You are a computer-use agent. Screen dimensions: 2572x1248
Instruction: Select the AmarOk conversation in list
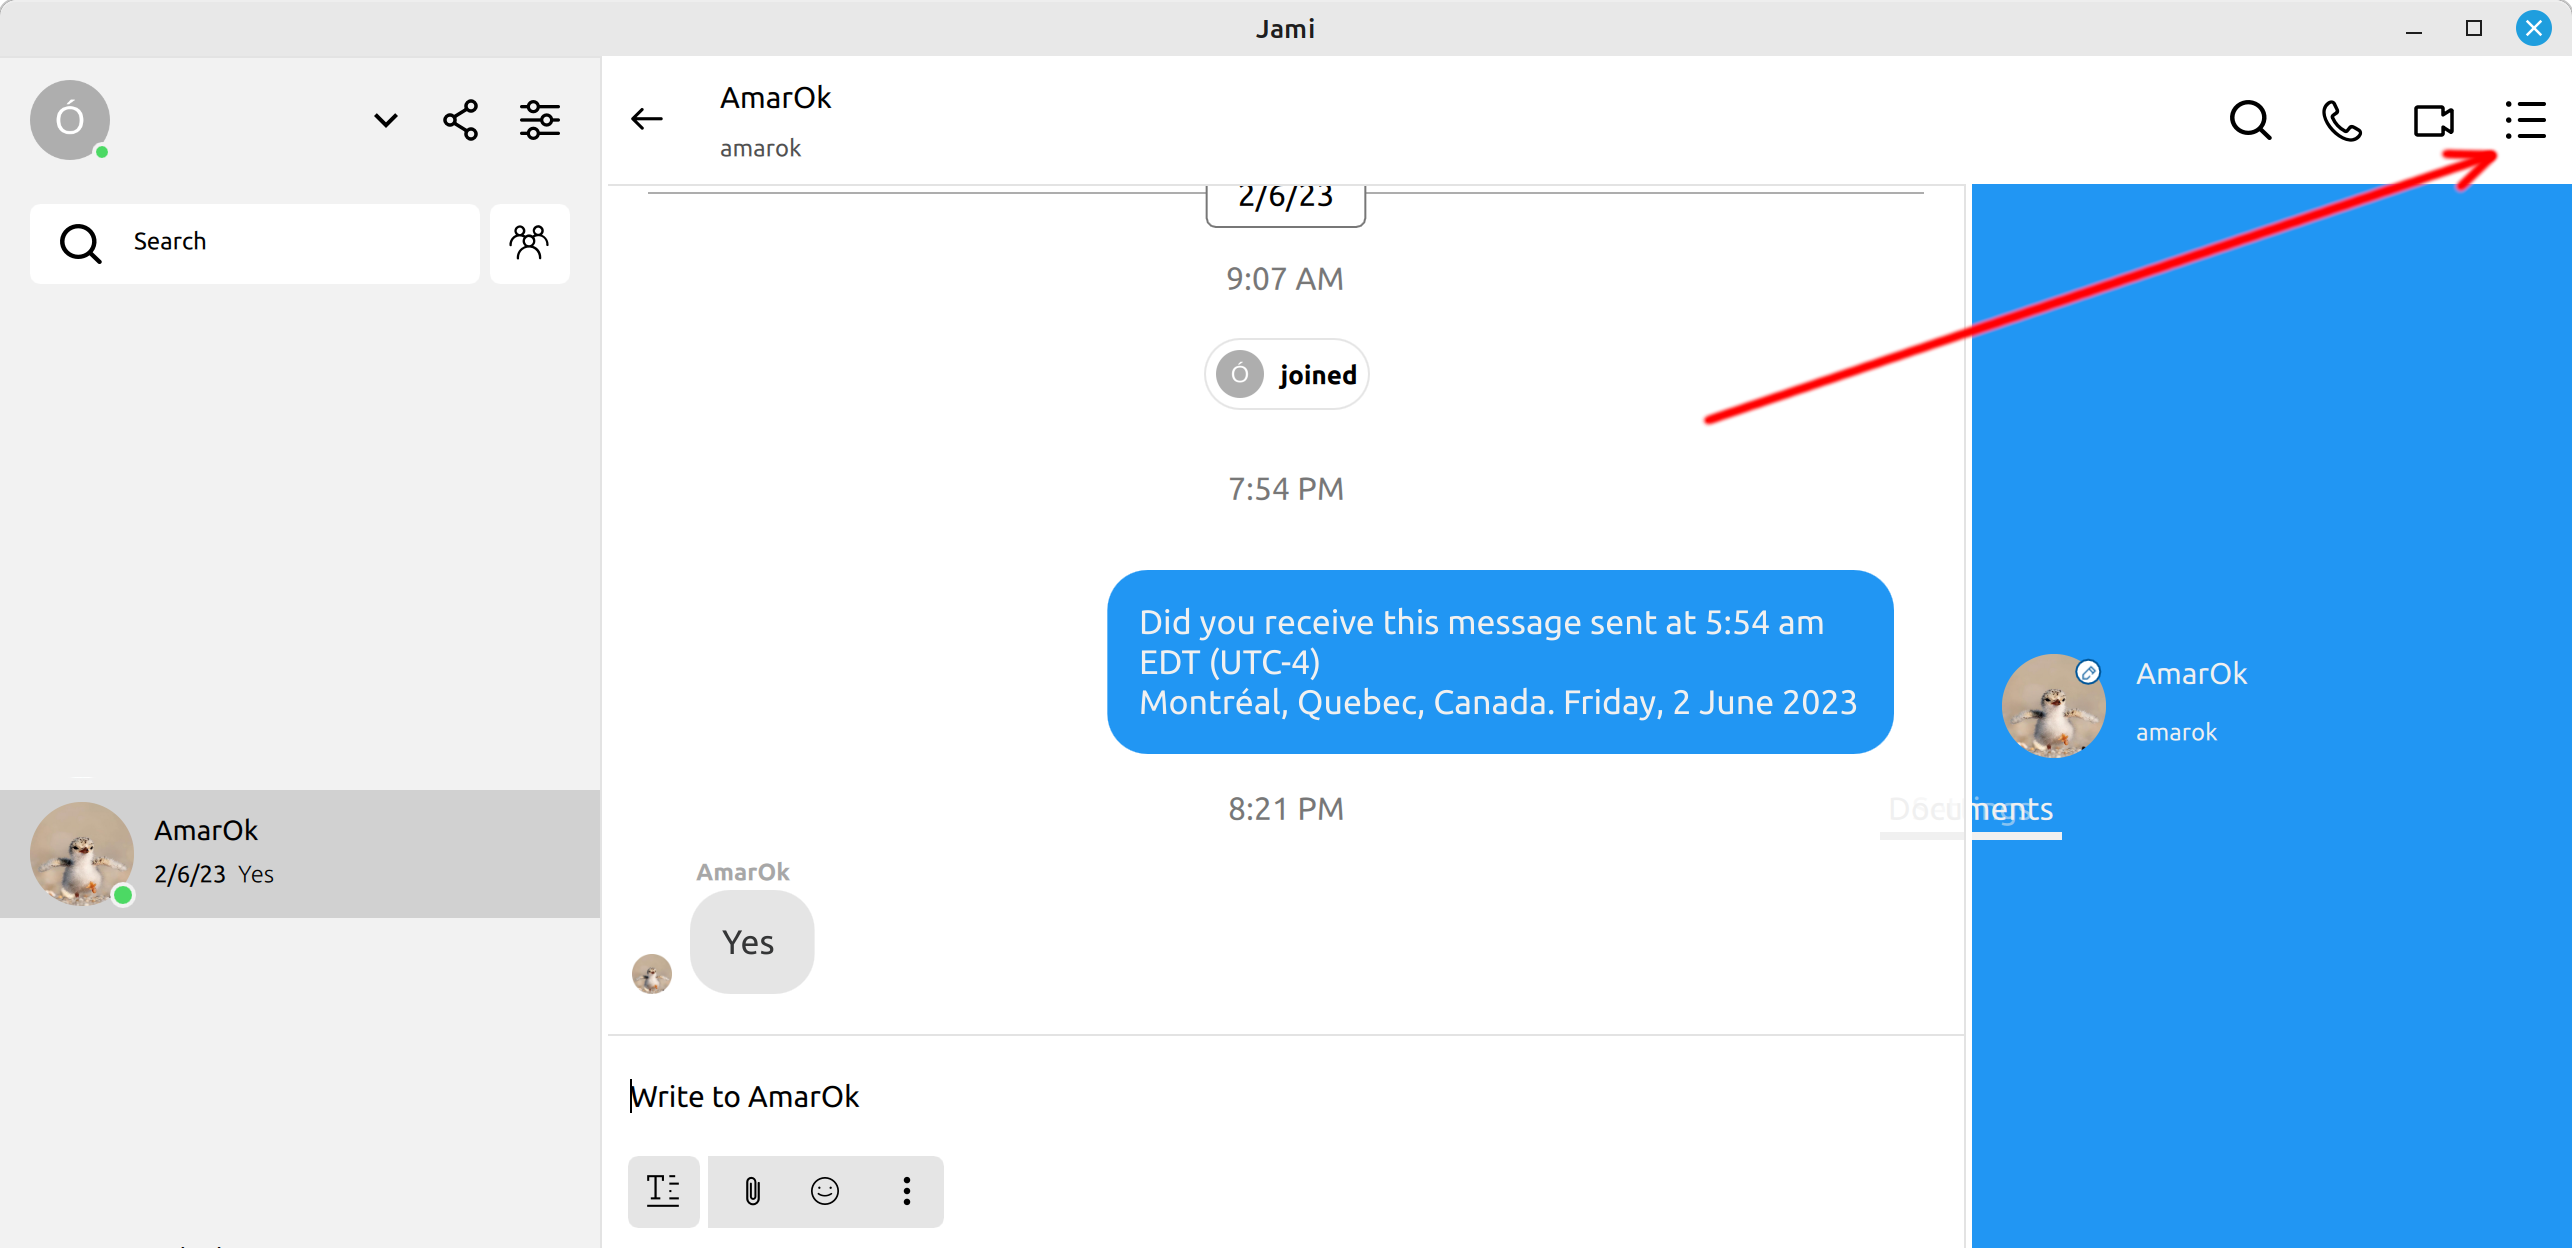(x=300, y=853)
